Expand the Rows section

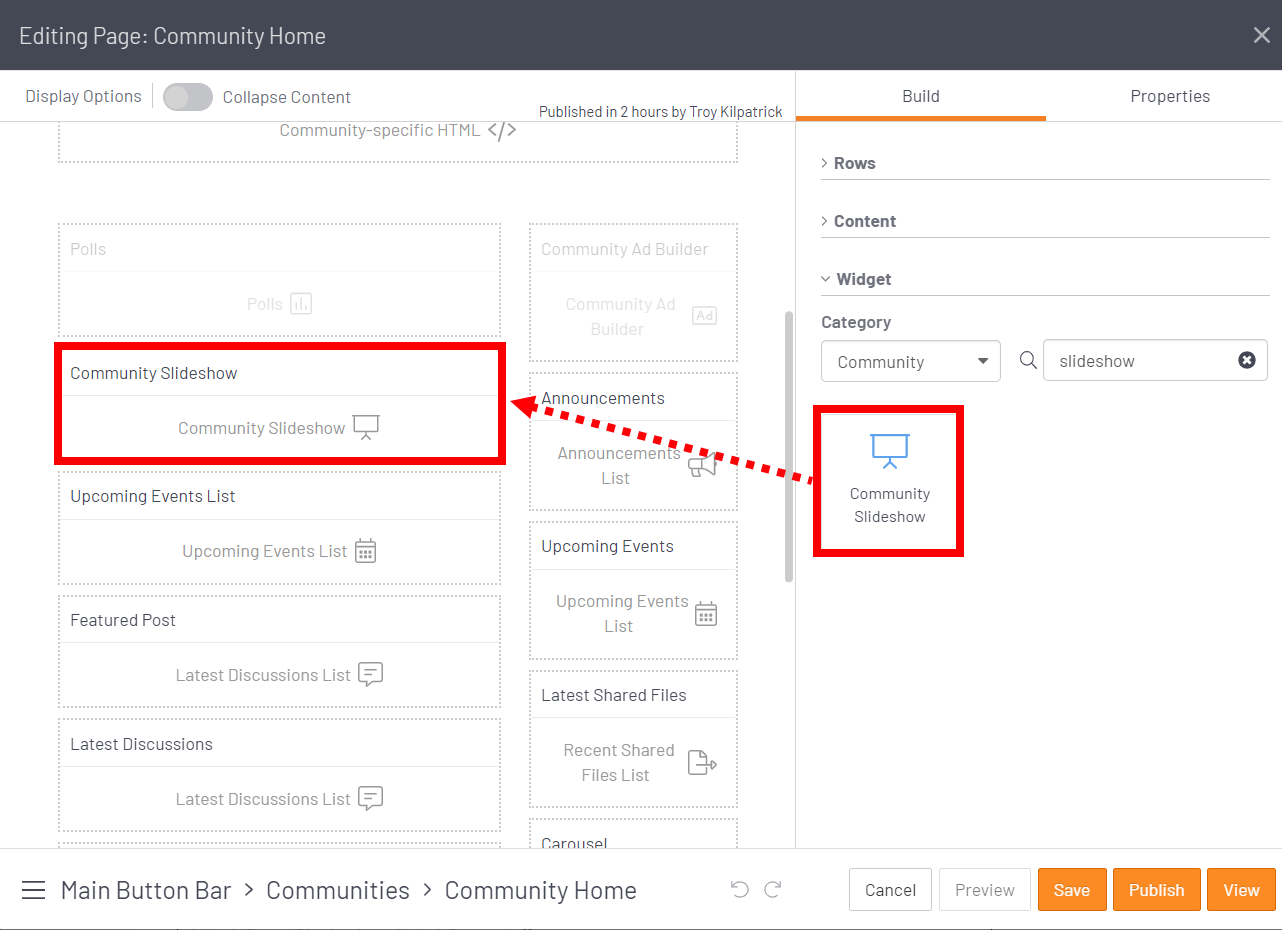pos(854,163)
